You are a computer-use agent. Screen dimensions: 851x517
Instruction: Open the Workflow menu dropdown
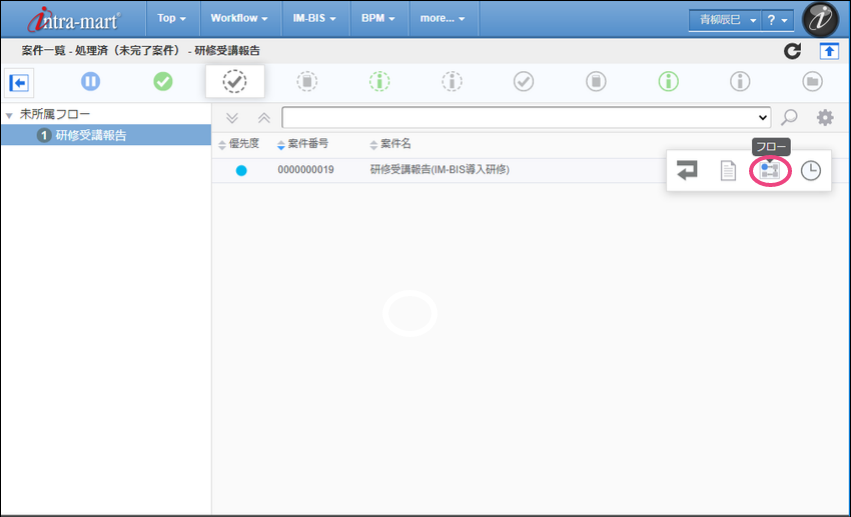pos(239,18)
